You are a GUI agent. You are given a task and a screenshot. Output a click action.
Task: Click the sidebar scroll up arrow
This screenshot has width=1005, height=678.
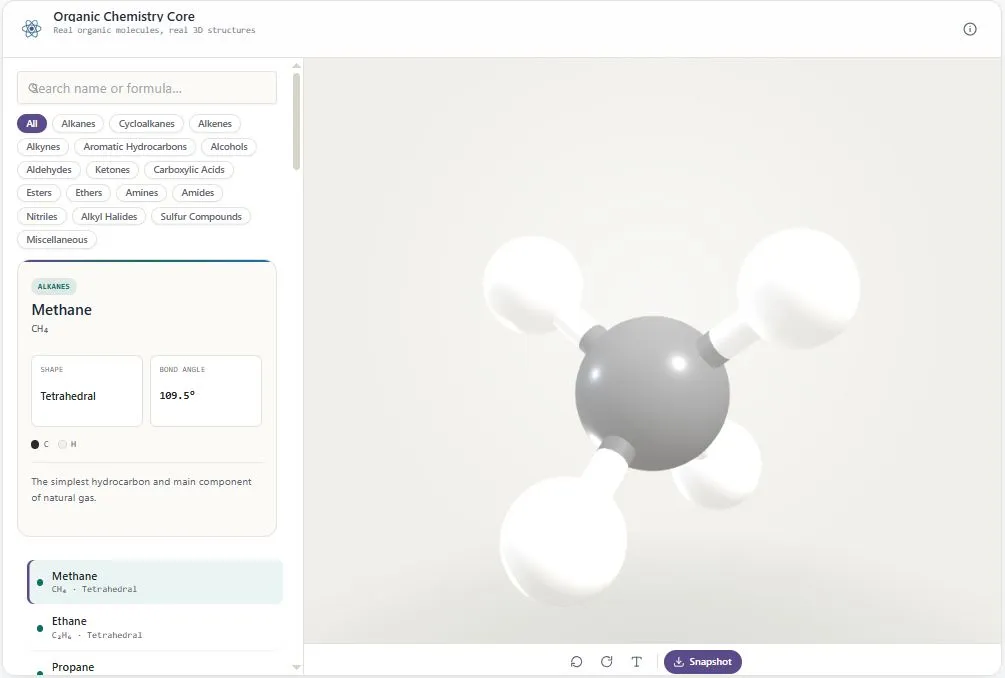[x=296, y=65]
